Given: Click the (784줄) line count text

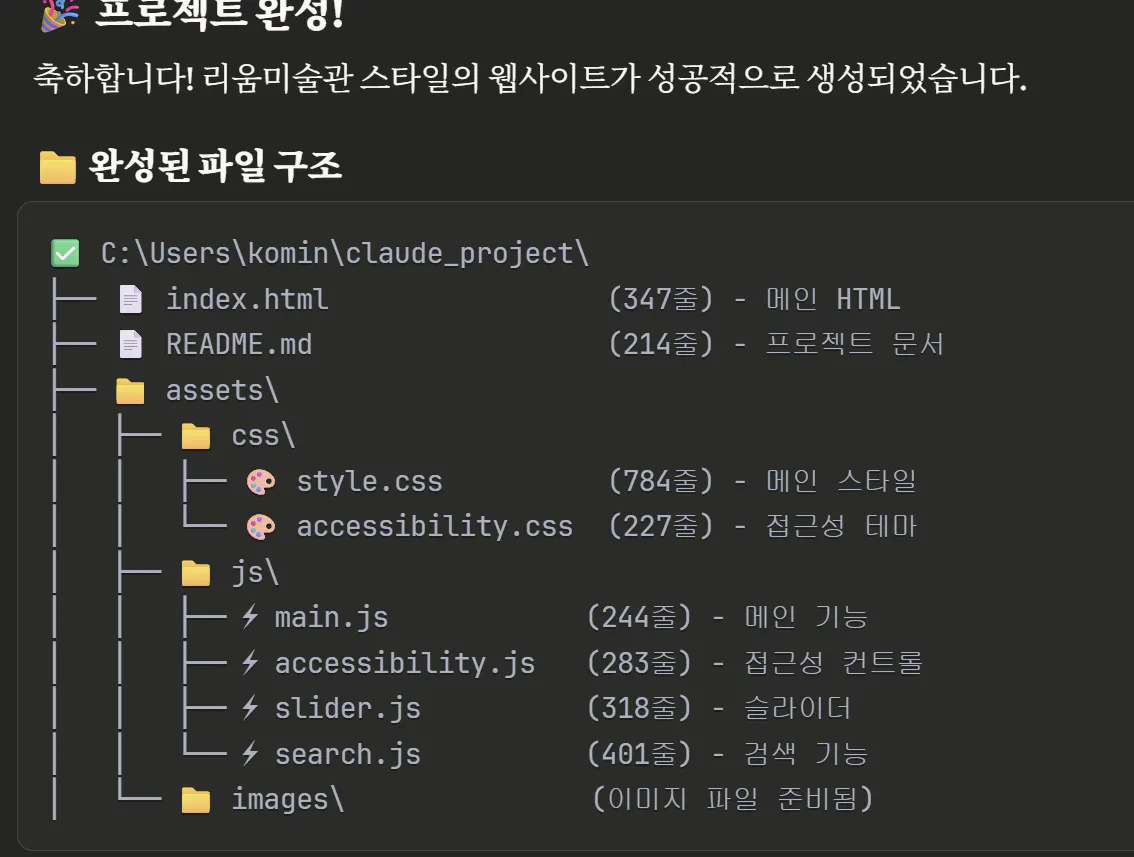Looking at the screenshot, I should (x=661, y=482).
